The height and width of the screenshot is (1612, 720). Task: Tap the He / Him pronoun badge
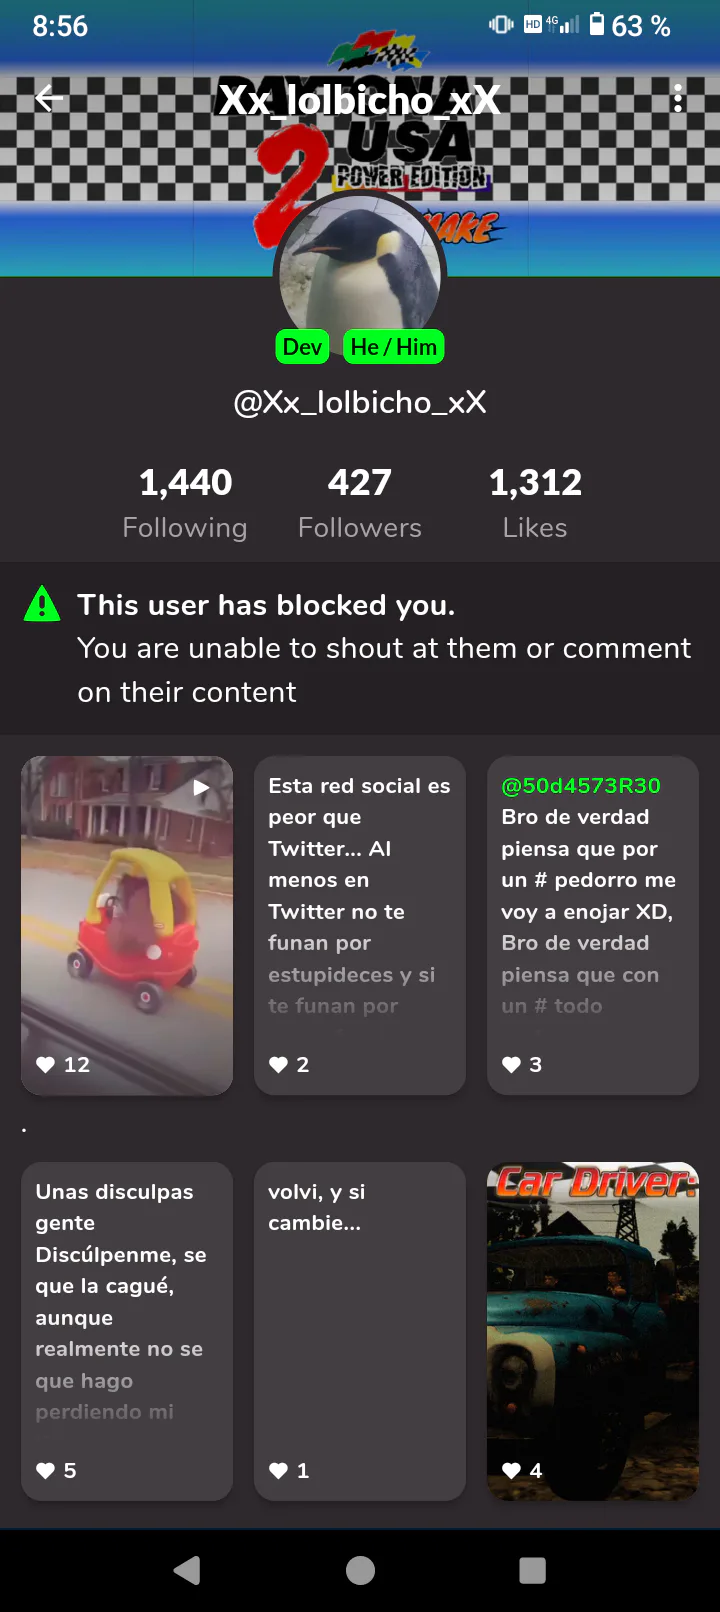pos(394,347)
